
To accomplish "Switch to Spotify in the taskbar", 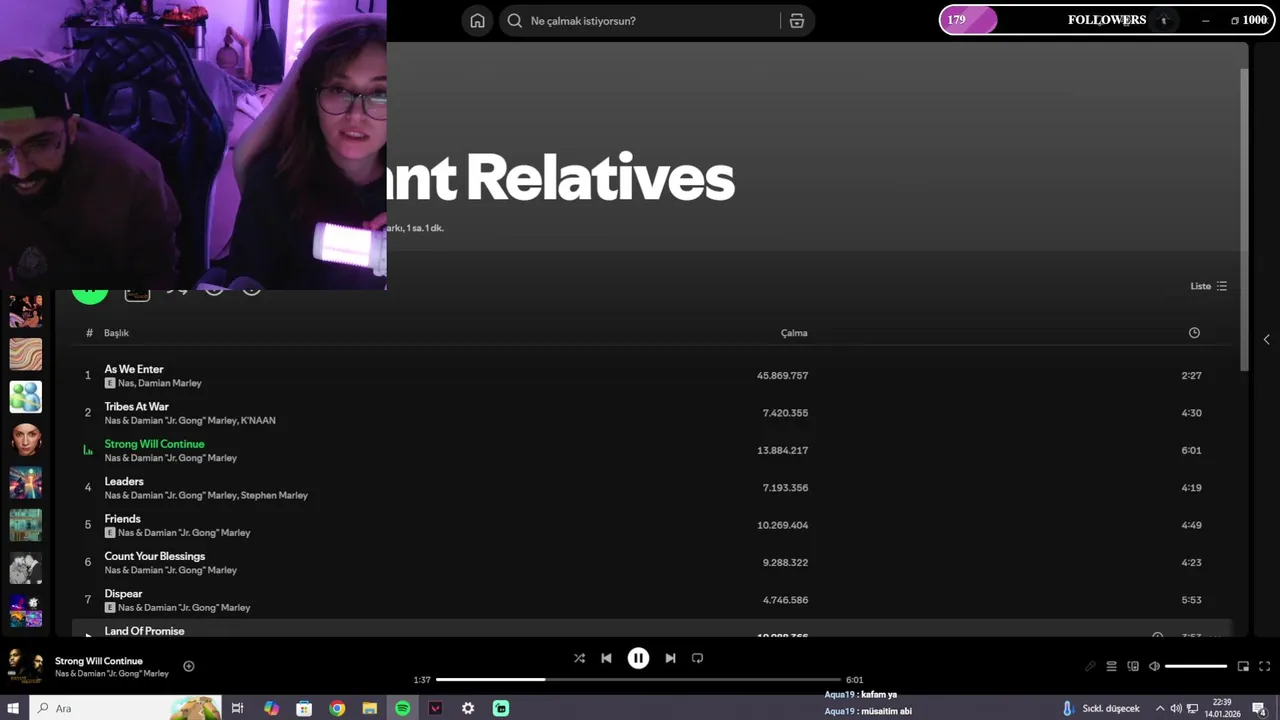I will coord(402,708).
